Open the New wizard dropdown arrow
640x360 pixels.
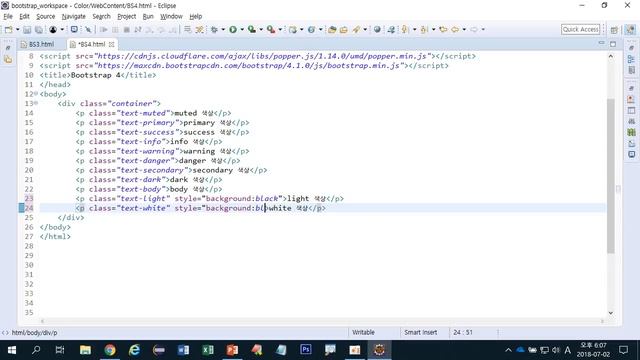[x=18, y=29]
